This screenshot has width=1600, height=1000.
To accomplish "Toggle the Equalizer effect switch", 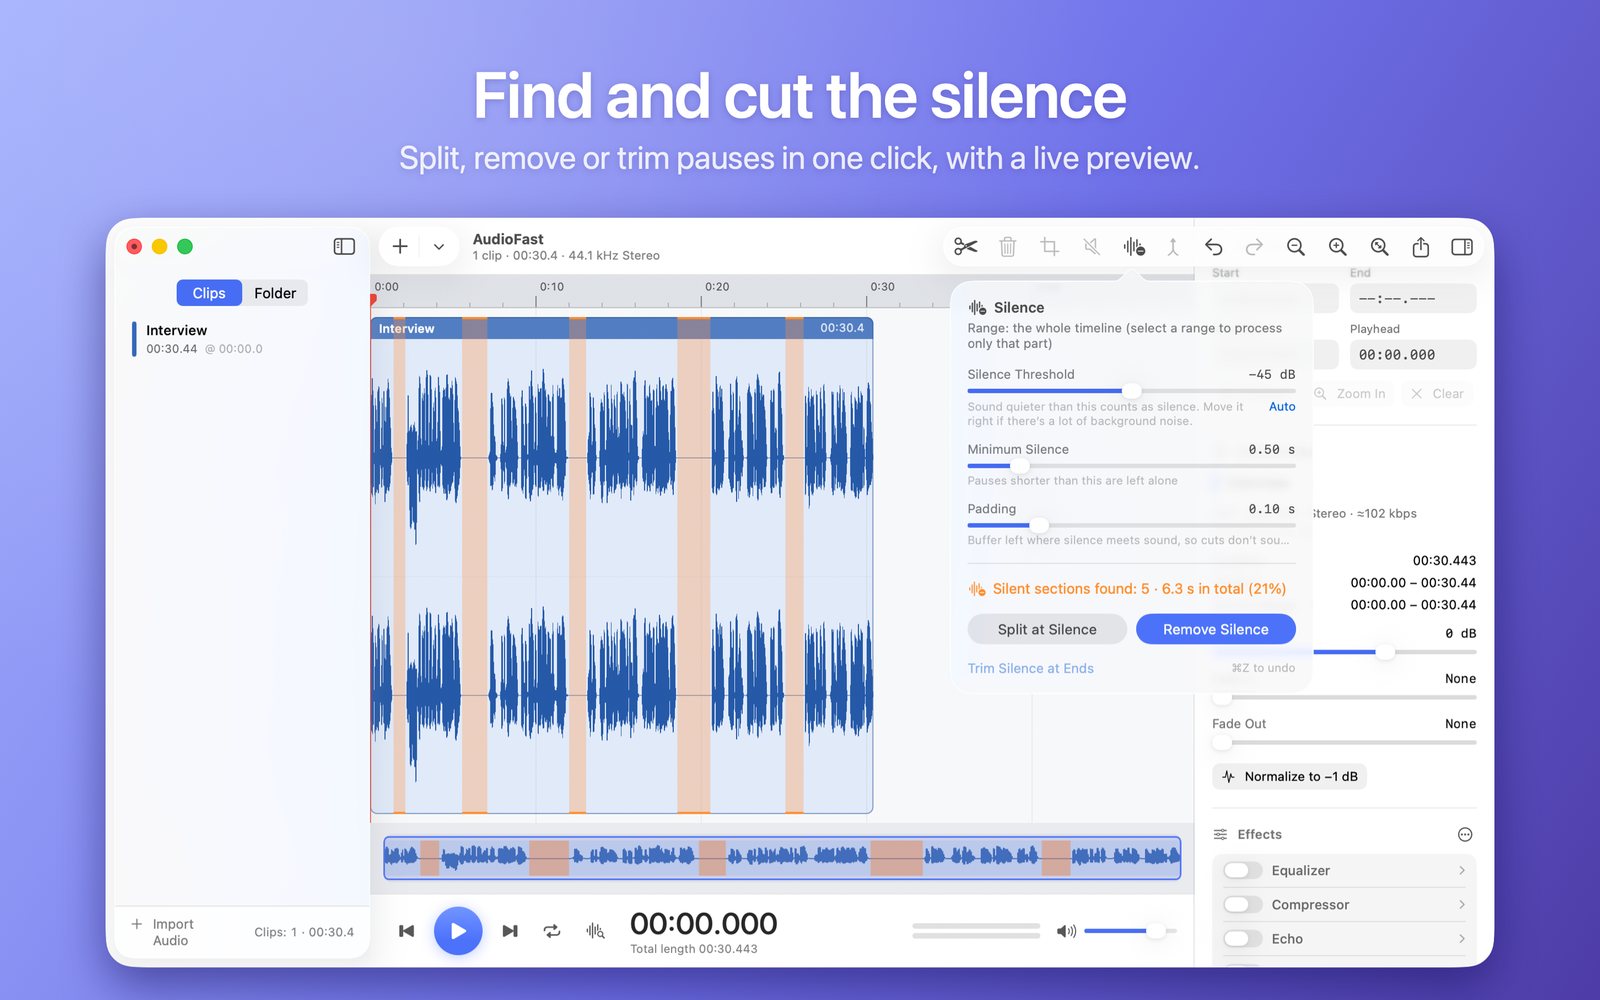I will (1242, 871).
